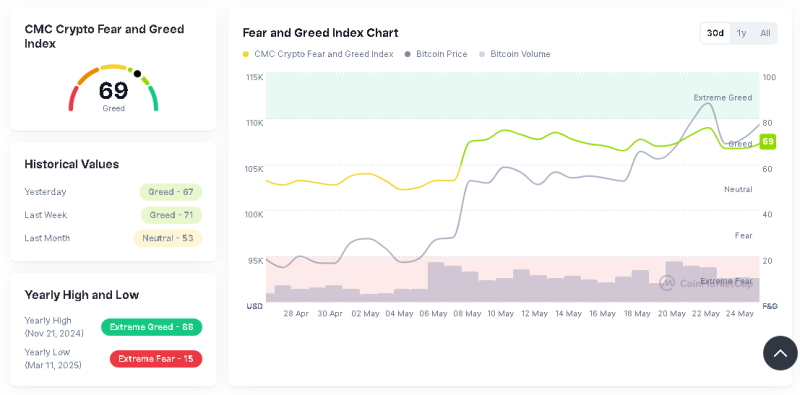Click the Greed - 71 last week badge

[171, 215]
